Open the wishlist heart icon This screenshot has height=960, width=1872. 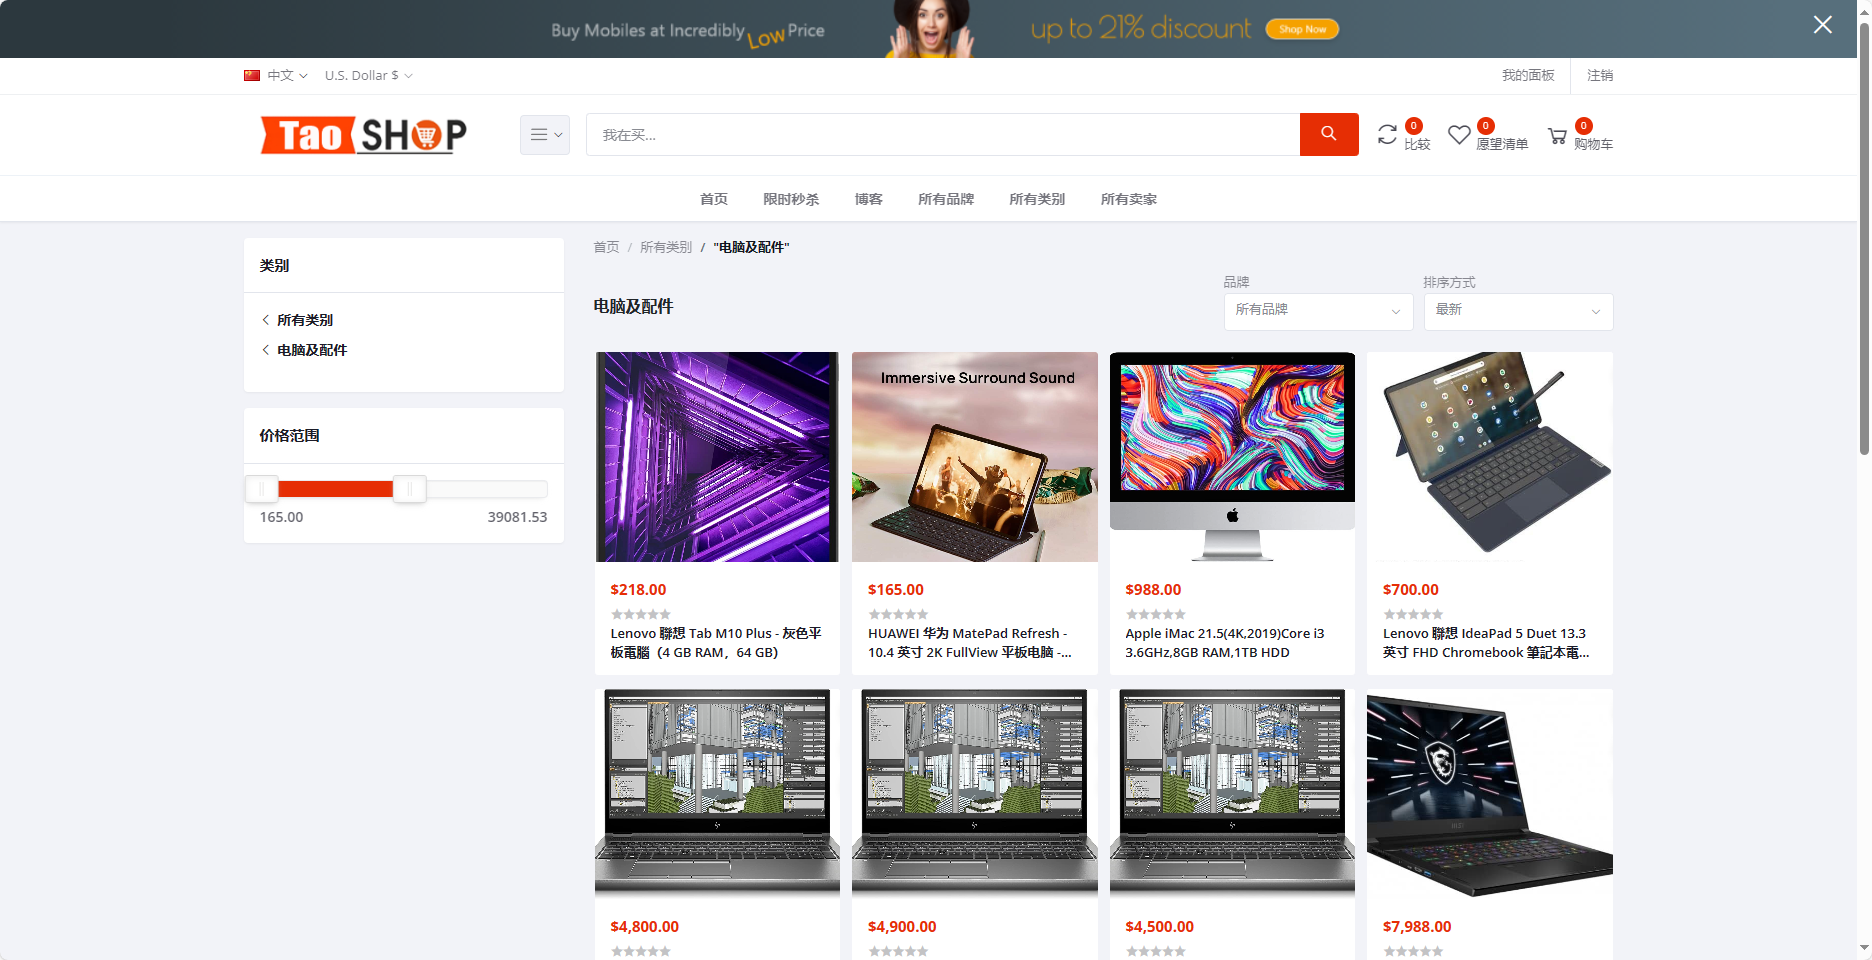point(1459,134)
